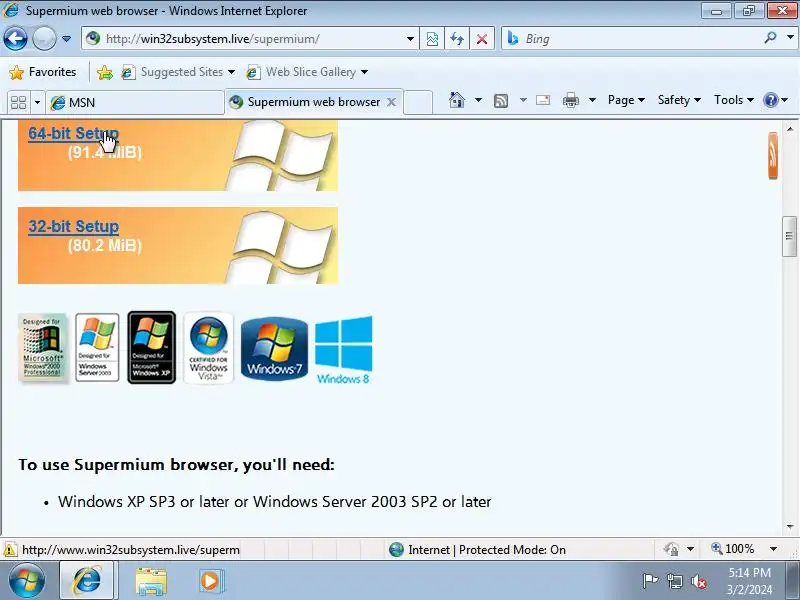
Task: Open the Web Slice Gallery dropdown
Action: tap(307, 72)
